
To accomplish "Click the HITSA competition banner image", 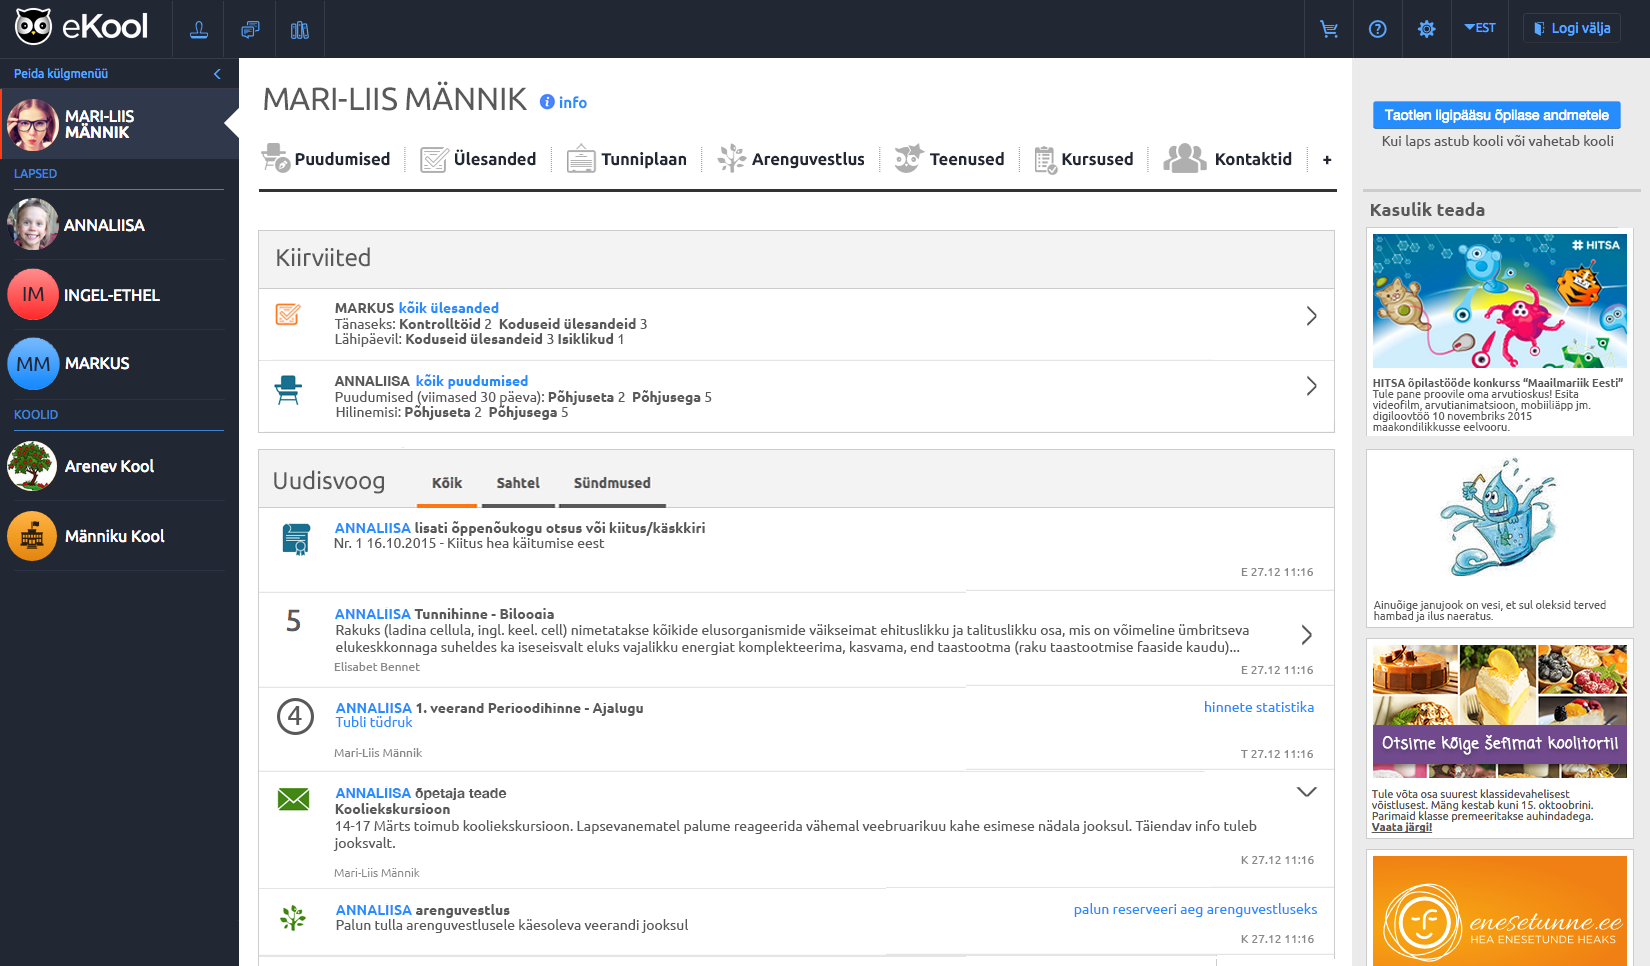I will pos(1499,301).
